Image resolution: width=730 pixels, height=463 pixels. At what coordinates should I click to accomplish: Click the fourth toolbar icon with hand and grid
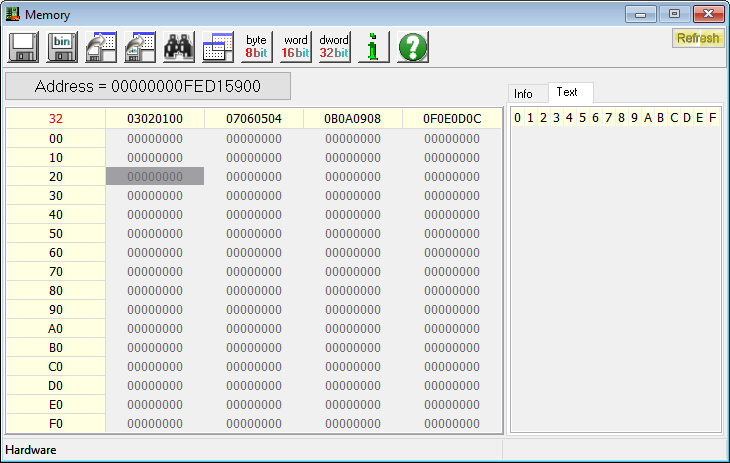pyautogui.click(x=139, y=47)
